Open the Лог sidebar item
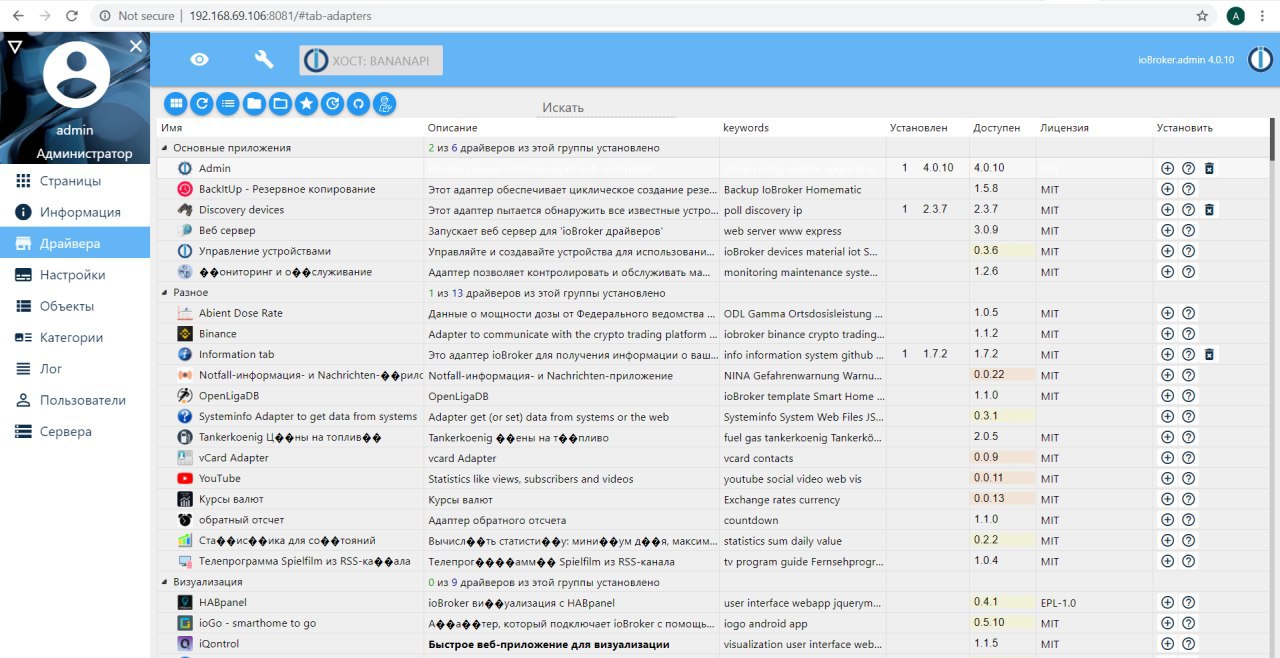1280x658 pixels. pyautogui.click(x=75, y=369)
